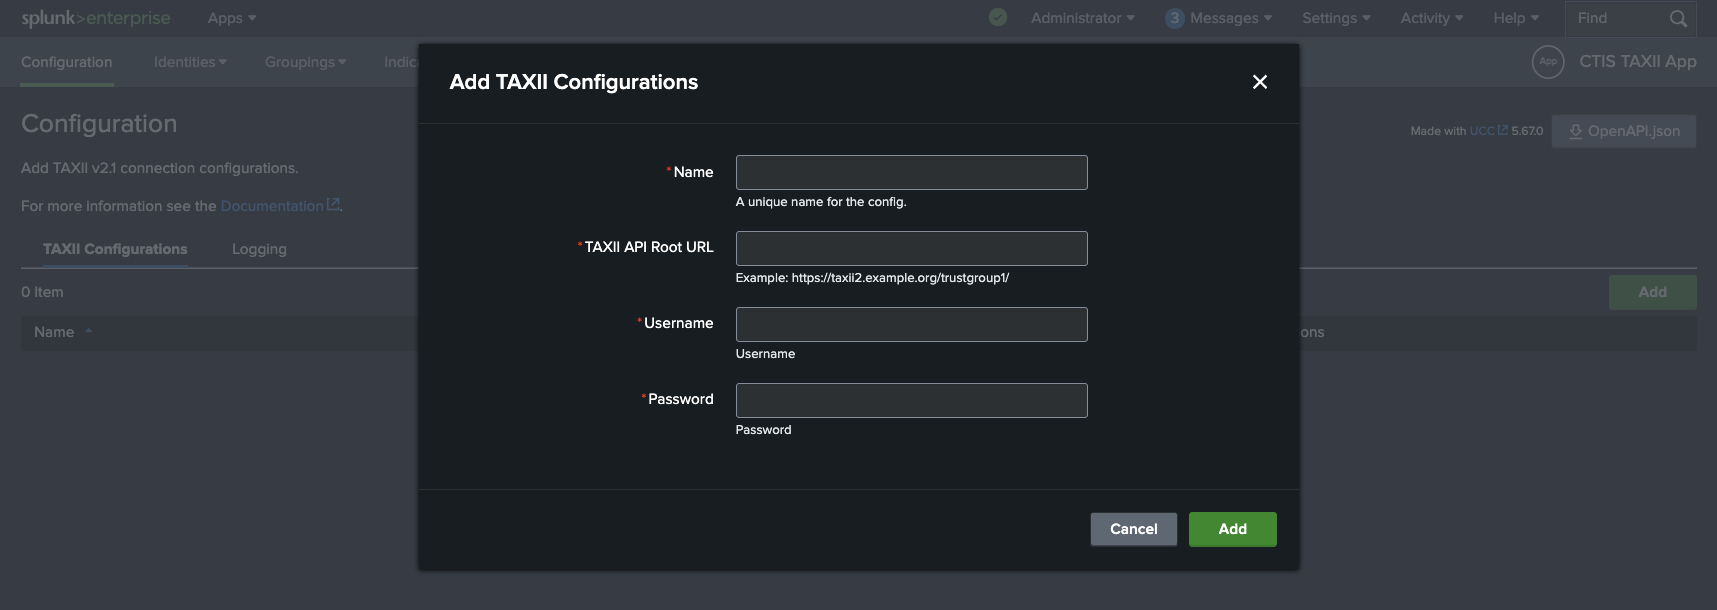Open the Apps dropdown menu
Image resolution: width=1717 pixels, height=610 pixels.
pyautogui.click(x=231, y=18)
